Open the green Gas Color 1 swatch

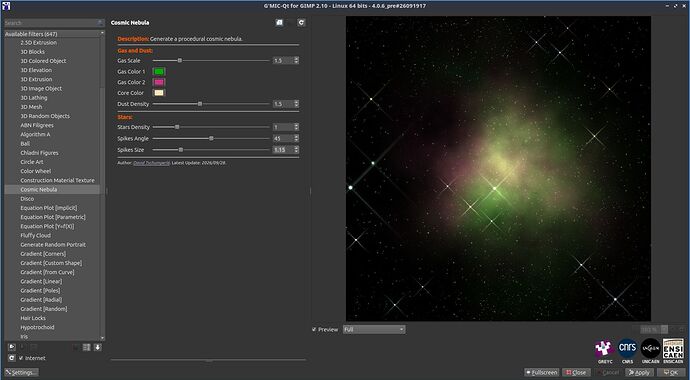159,71
